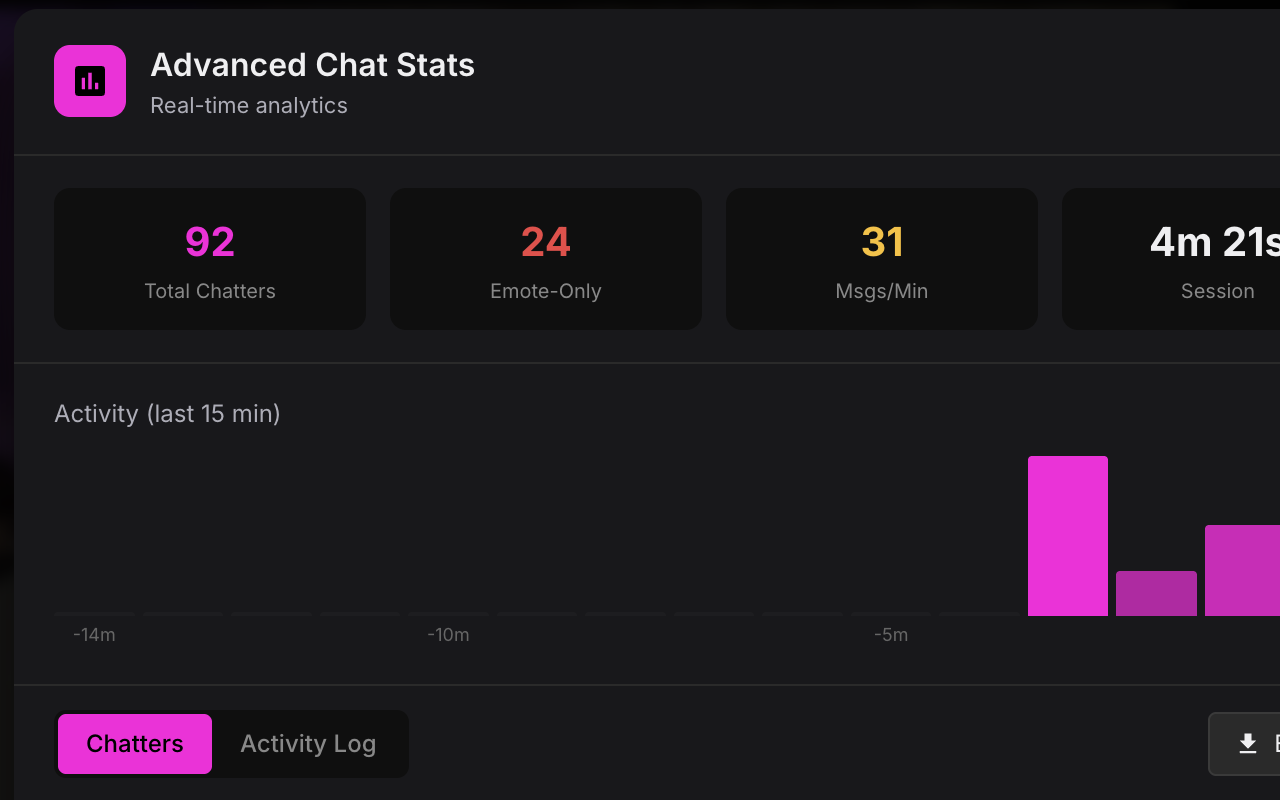Screen dimensions: 1280x800
Task: Click the export button beside the tabs
Action: click(x=1244, y=744)
